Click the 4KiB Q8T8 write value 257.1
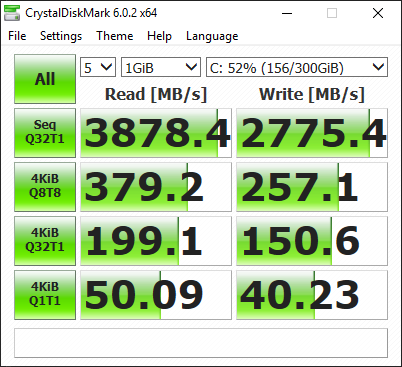Screen dimensions: 402x367 coord(312,187)
